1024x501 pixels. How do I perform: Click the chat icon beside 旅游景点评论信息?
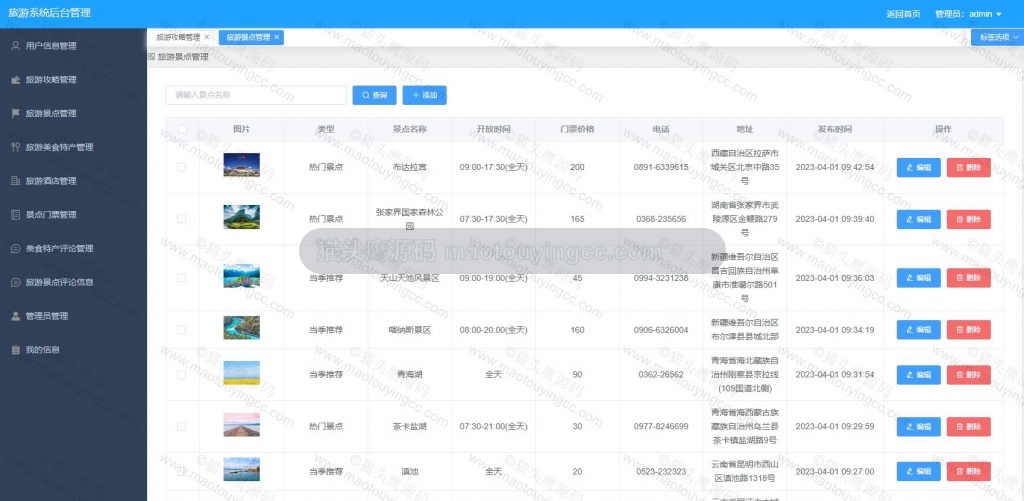(x=16, y=282)
